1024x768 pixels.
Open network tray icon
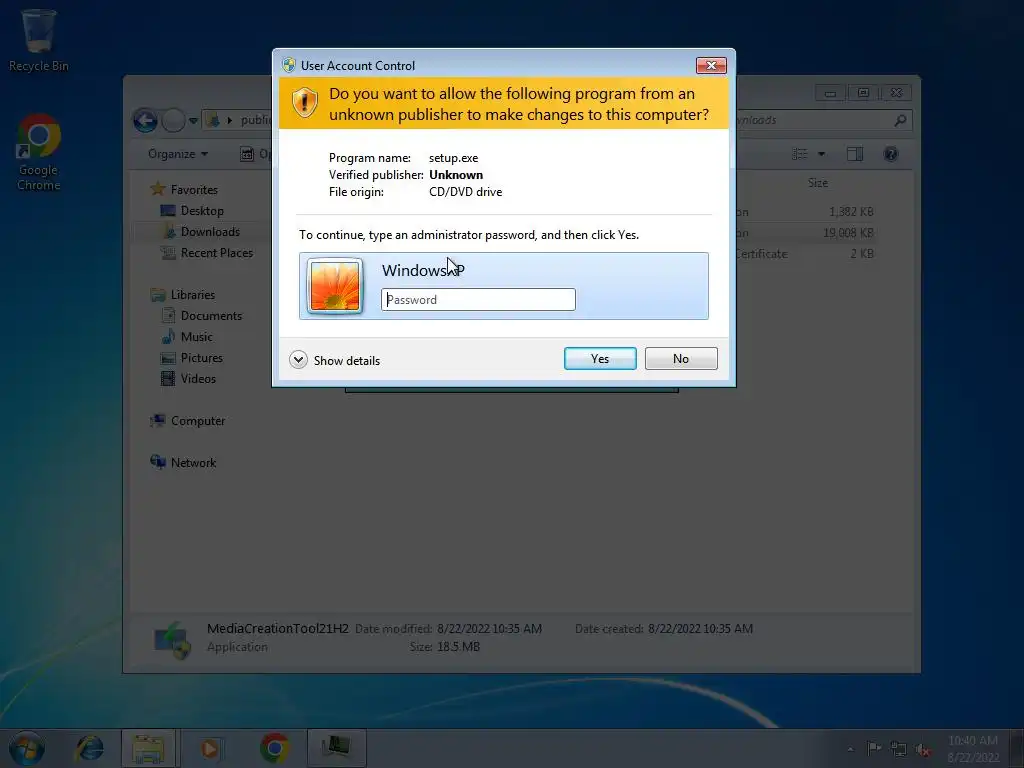899,749
